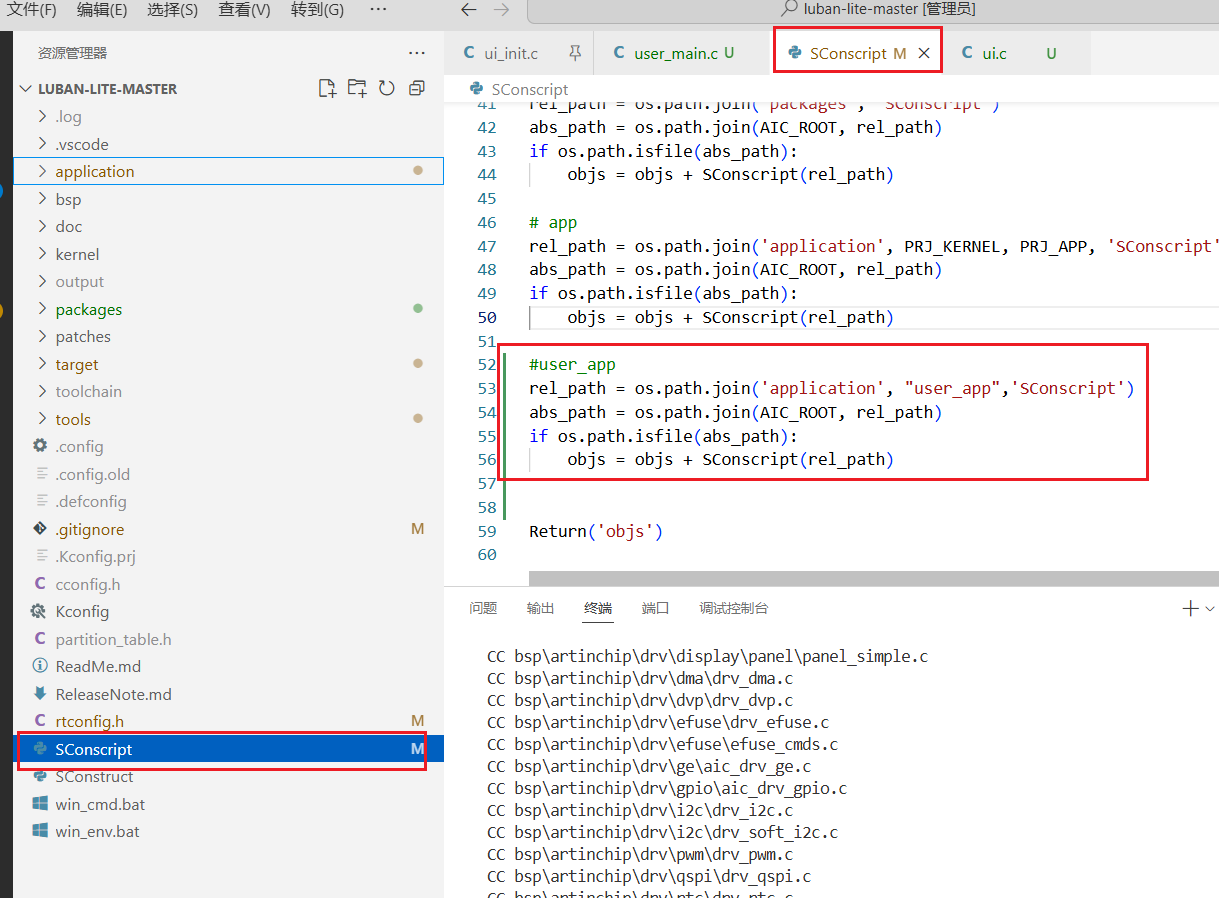This screenshot has width=1219, height=898.
Task: Click the luban-lite-master search box
Action: (873, 10)
